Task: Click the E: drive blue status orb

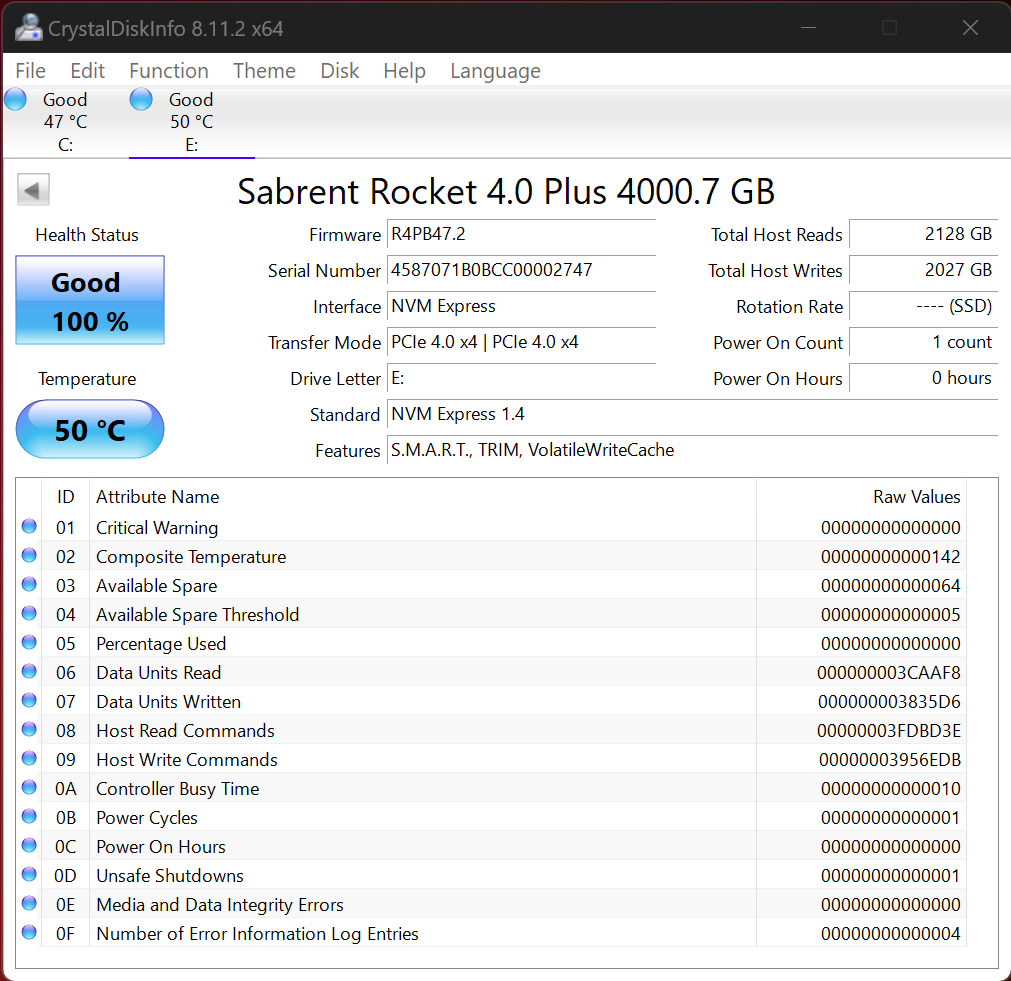Action: [x=142, y=99]
